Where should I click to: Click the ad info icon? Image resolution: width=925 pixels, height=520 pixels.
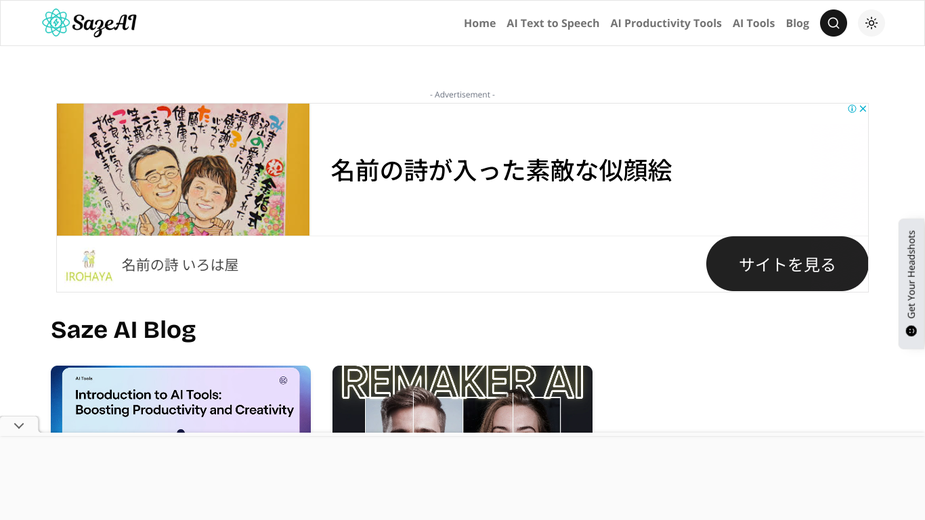pyautogui.click(x=852, y=109)
